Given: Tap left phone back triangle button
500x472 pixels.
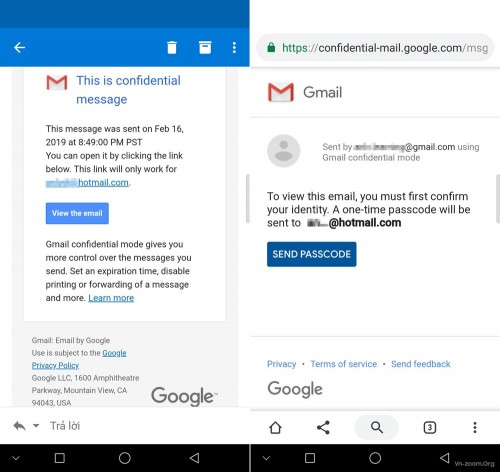Looking at the screenshot, I should point(194,458).
